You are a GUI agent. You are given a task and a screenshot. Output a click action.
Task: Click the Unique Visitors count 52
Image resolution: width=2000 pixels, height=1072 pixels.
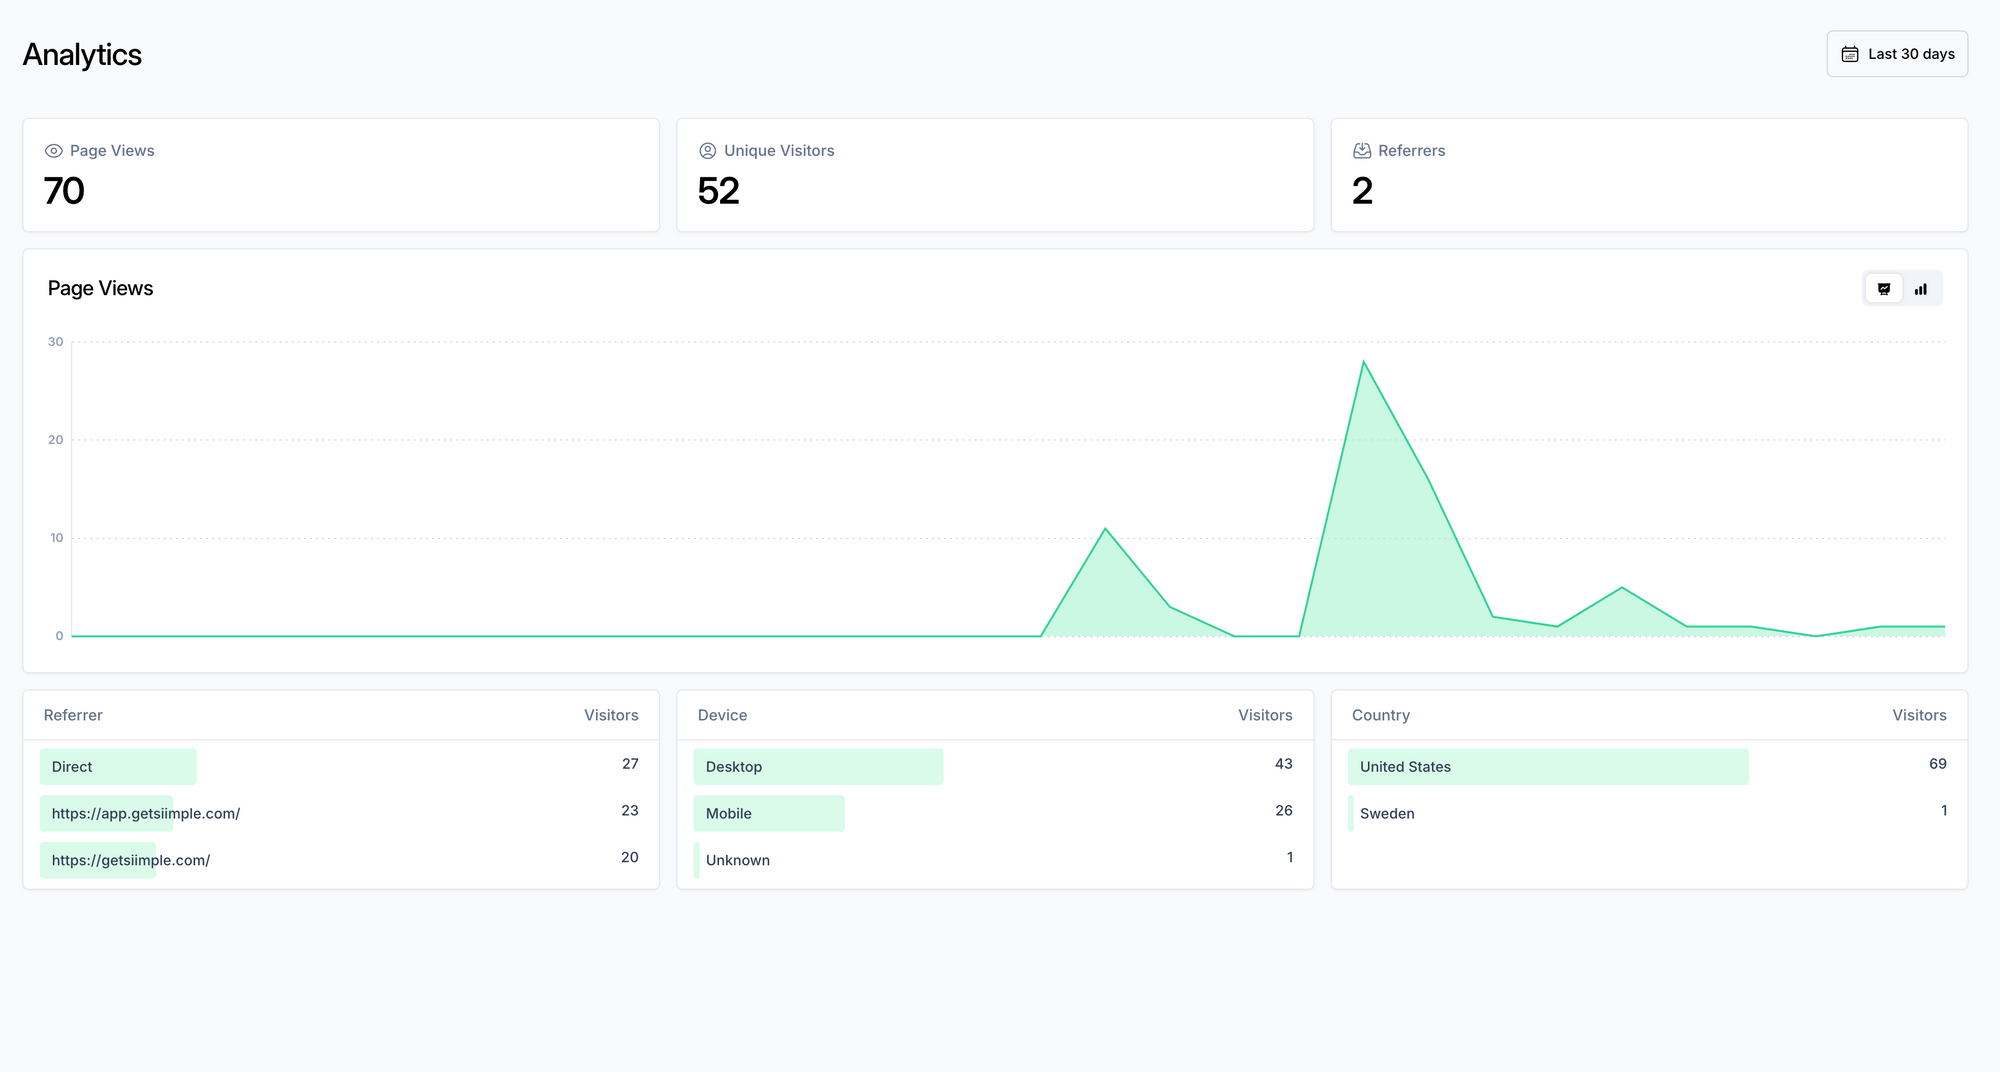(719, 191)
